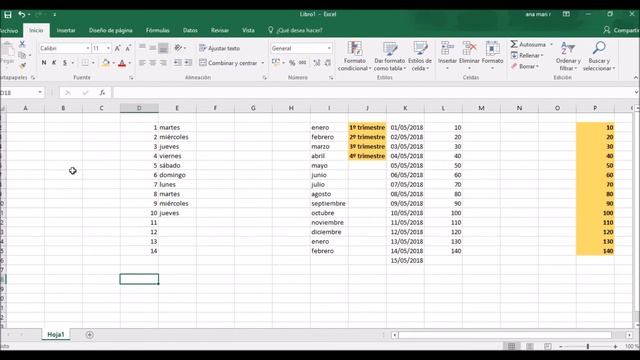Image resolution: width=640 pixels, height=360 pixels.
Task: Open Buscar y seleccionar menu
Action: pos(599,56)
